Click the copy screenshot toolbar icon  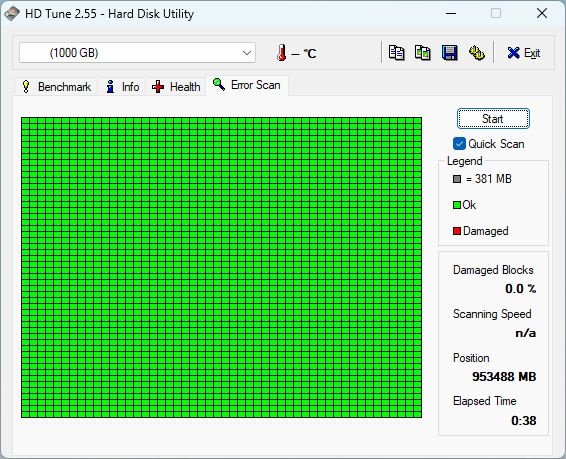coord(423,53)
